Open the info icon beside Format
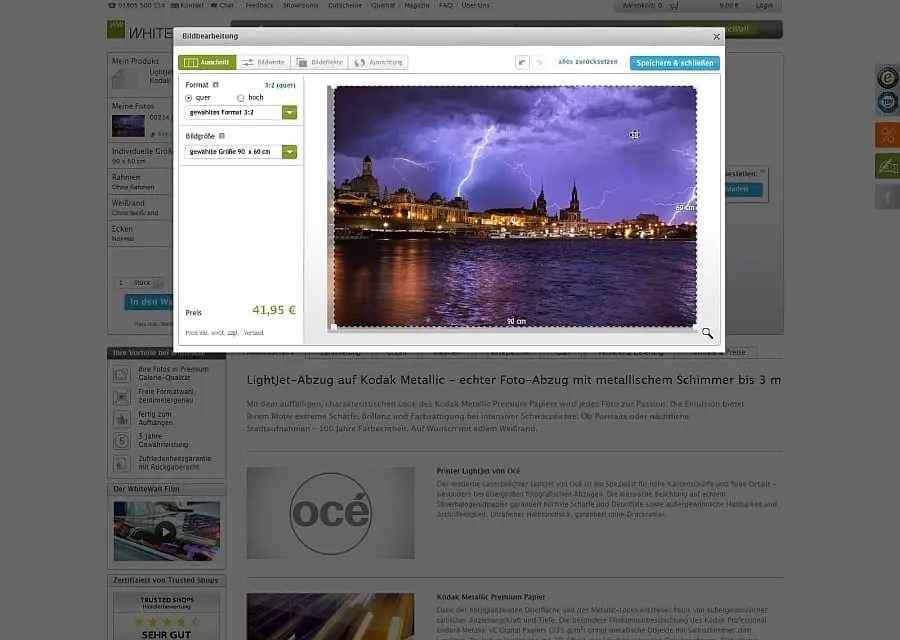Image resolution: width=900 pixels, height=640 pixels. (x=216, y=85)
